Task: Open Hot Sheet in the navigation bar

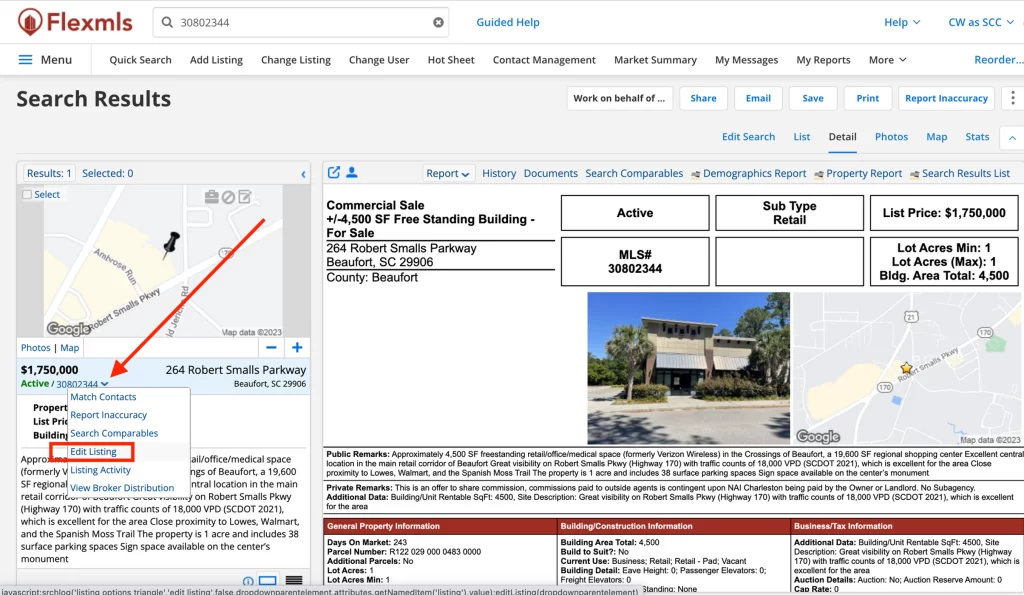Action: coord(451,59)
